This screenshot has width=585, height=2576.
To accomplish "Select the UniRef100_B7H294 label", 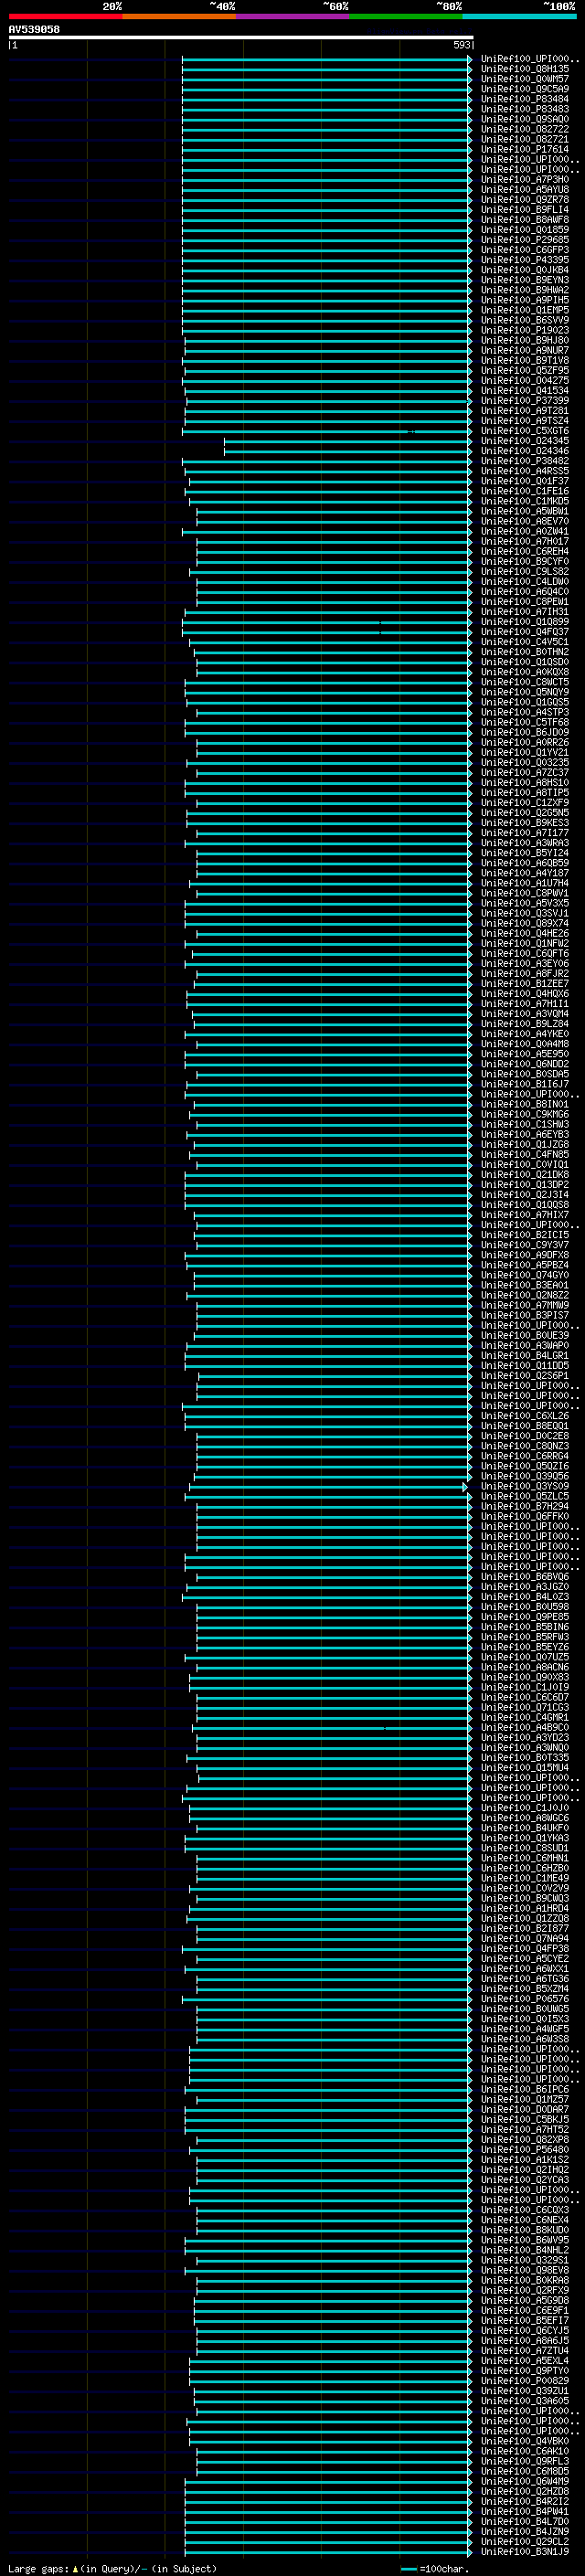I will pos(525,1506).
